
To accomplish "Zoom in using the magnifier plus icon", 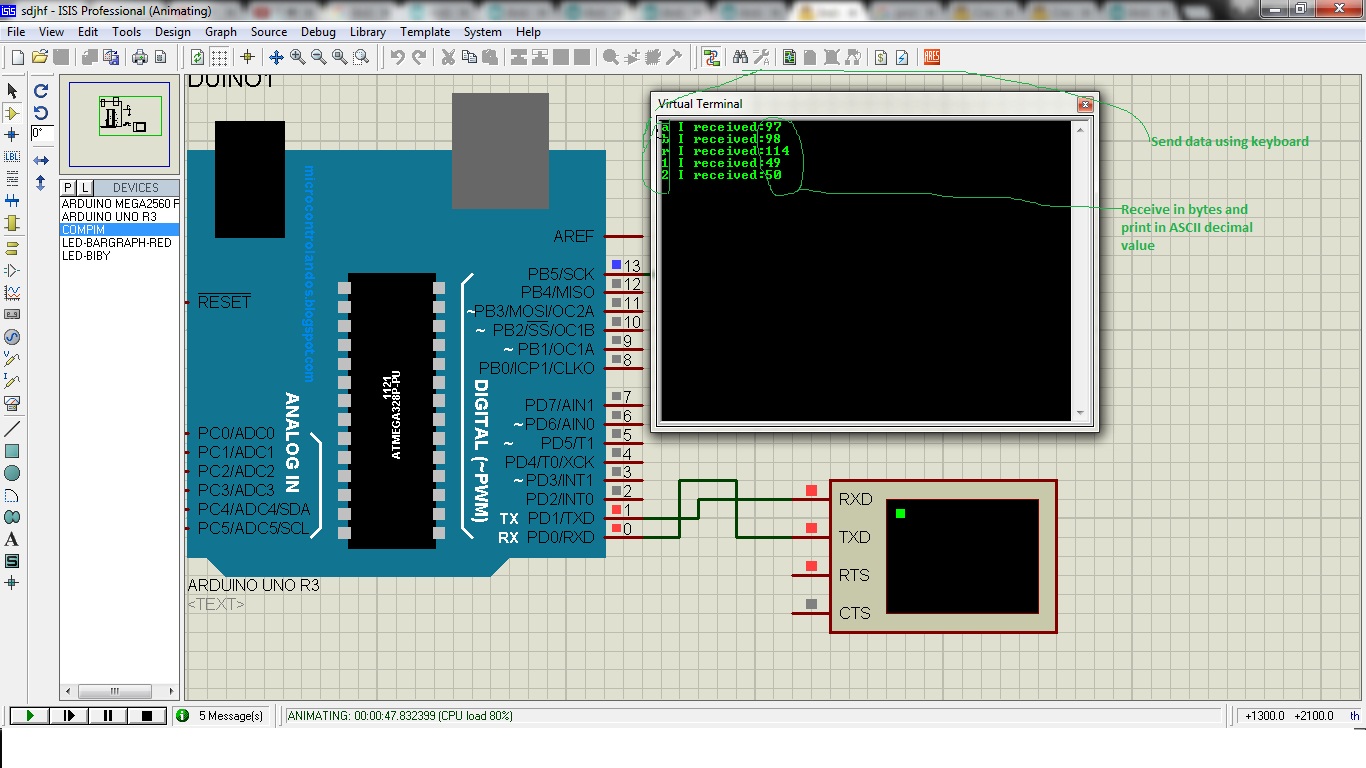I will (297, 57).
